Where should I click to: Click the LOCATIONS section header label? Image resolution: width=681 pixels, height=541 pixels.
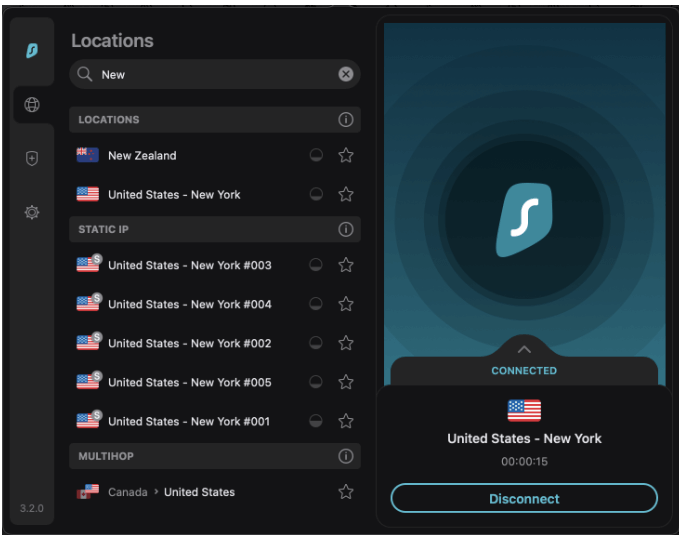click(x=109, y=119)
